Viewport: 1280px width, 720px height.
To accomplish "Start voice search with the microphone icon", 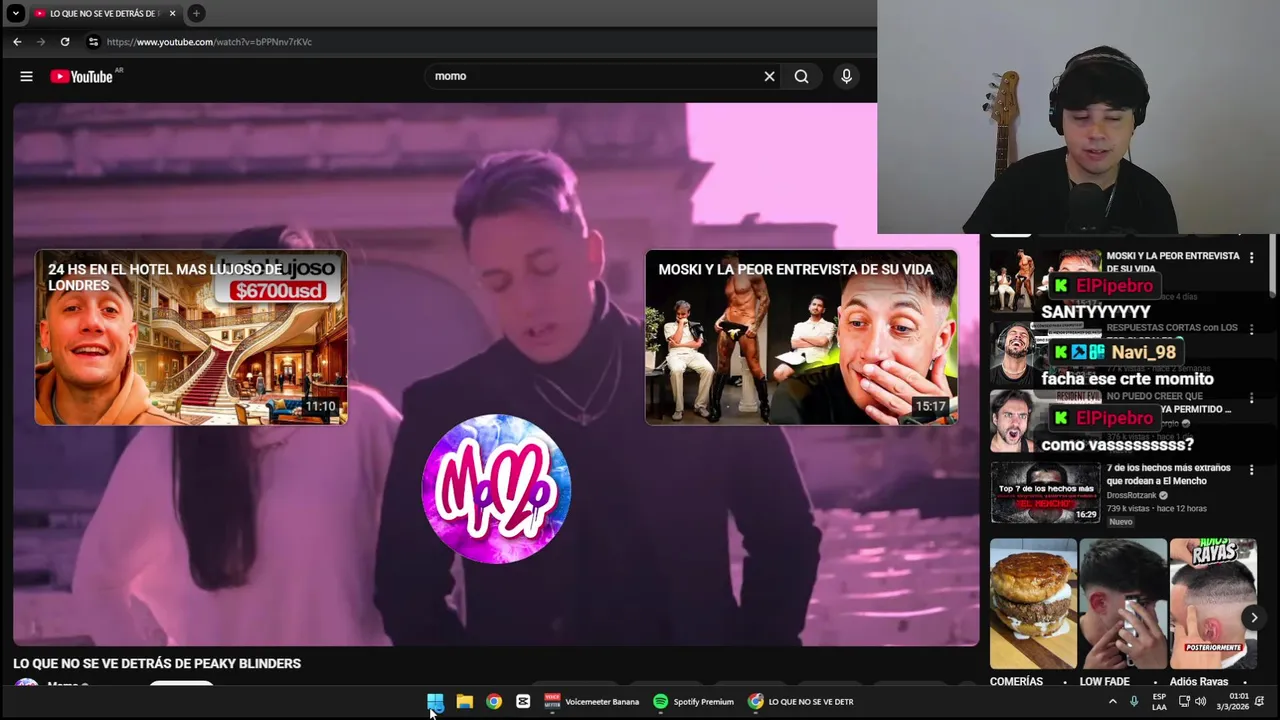I will (x=846, y=76).
